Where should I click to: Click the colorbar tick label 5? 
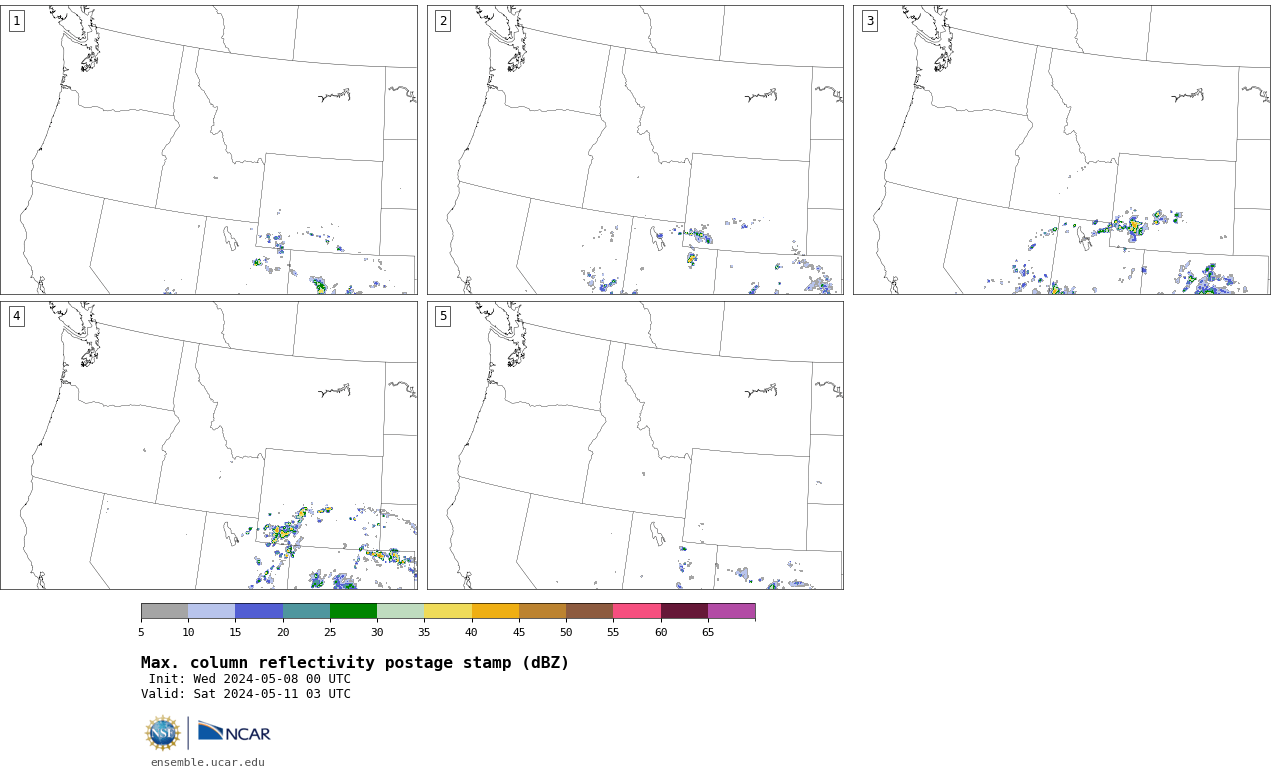click(141, 632)
